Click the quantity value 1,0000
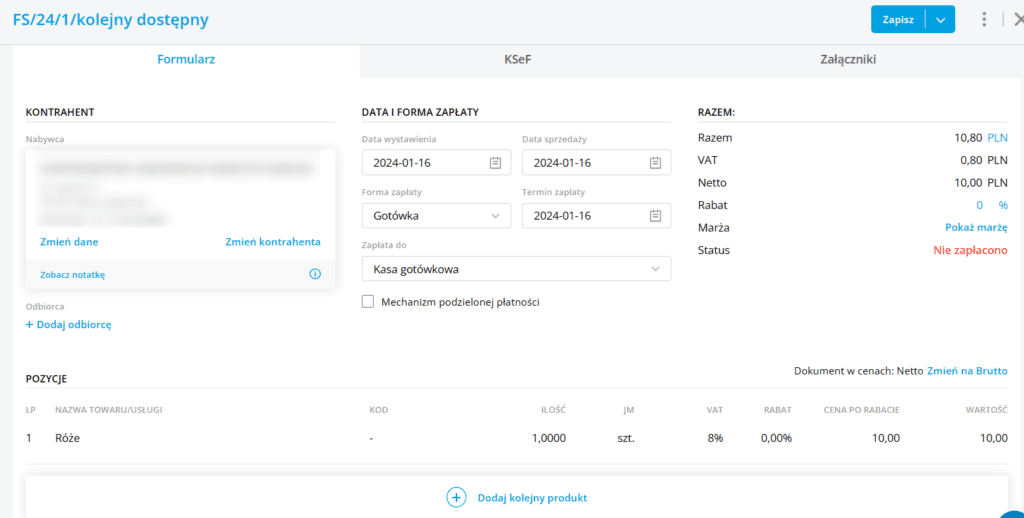This screenshot has height=518, width=1024. (x=547, y=438)
